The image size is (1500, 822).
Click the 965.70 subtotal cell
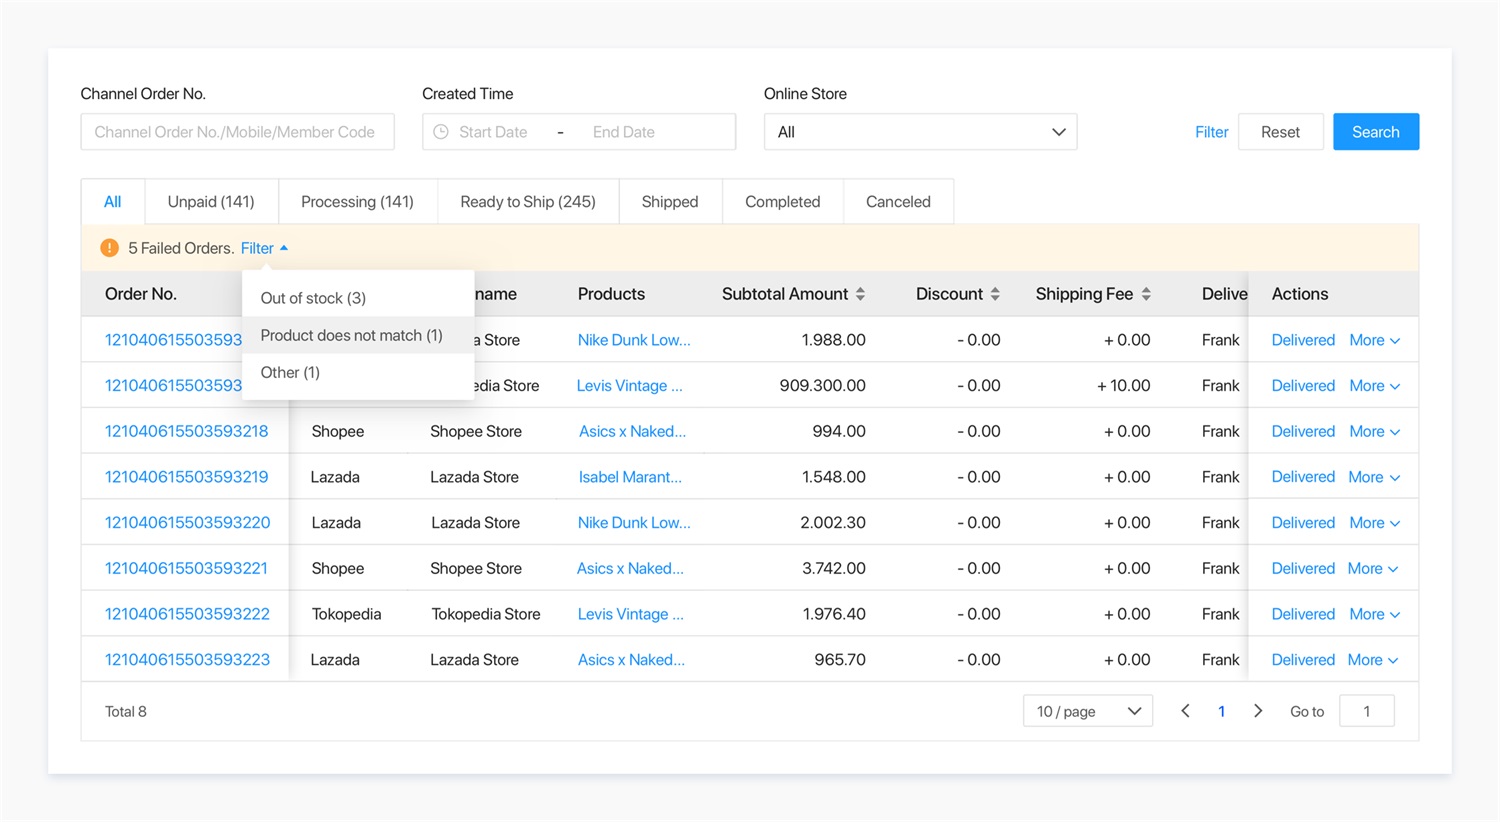(840, 660)
